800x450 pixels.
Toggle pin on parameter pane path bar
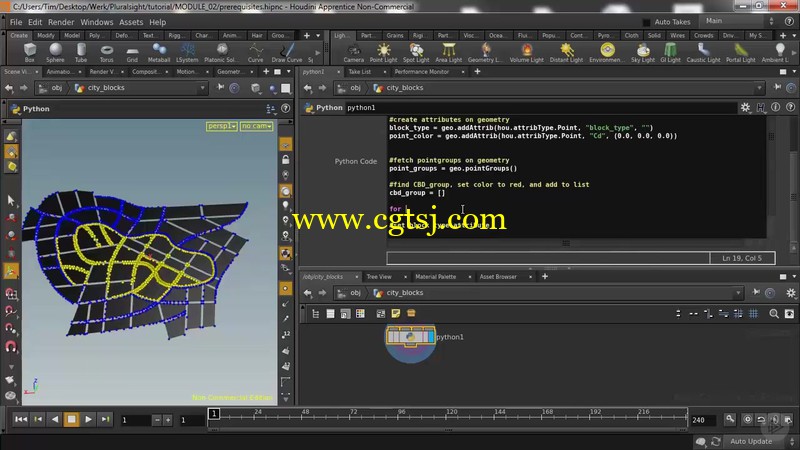coord(777,87)
